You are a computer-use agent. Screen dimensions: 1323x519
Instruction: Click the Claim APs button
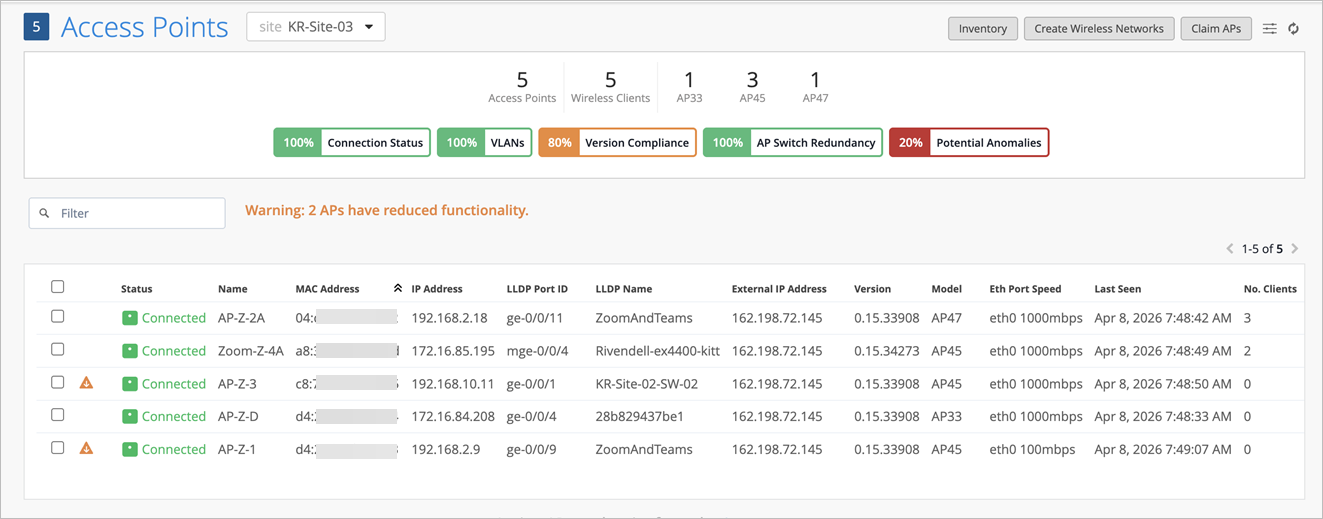pyautogui.click(x=1215, y=29)
